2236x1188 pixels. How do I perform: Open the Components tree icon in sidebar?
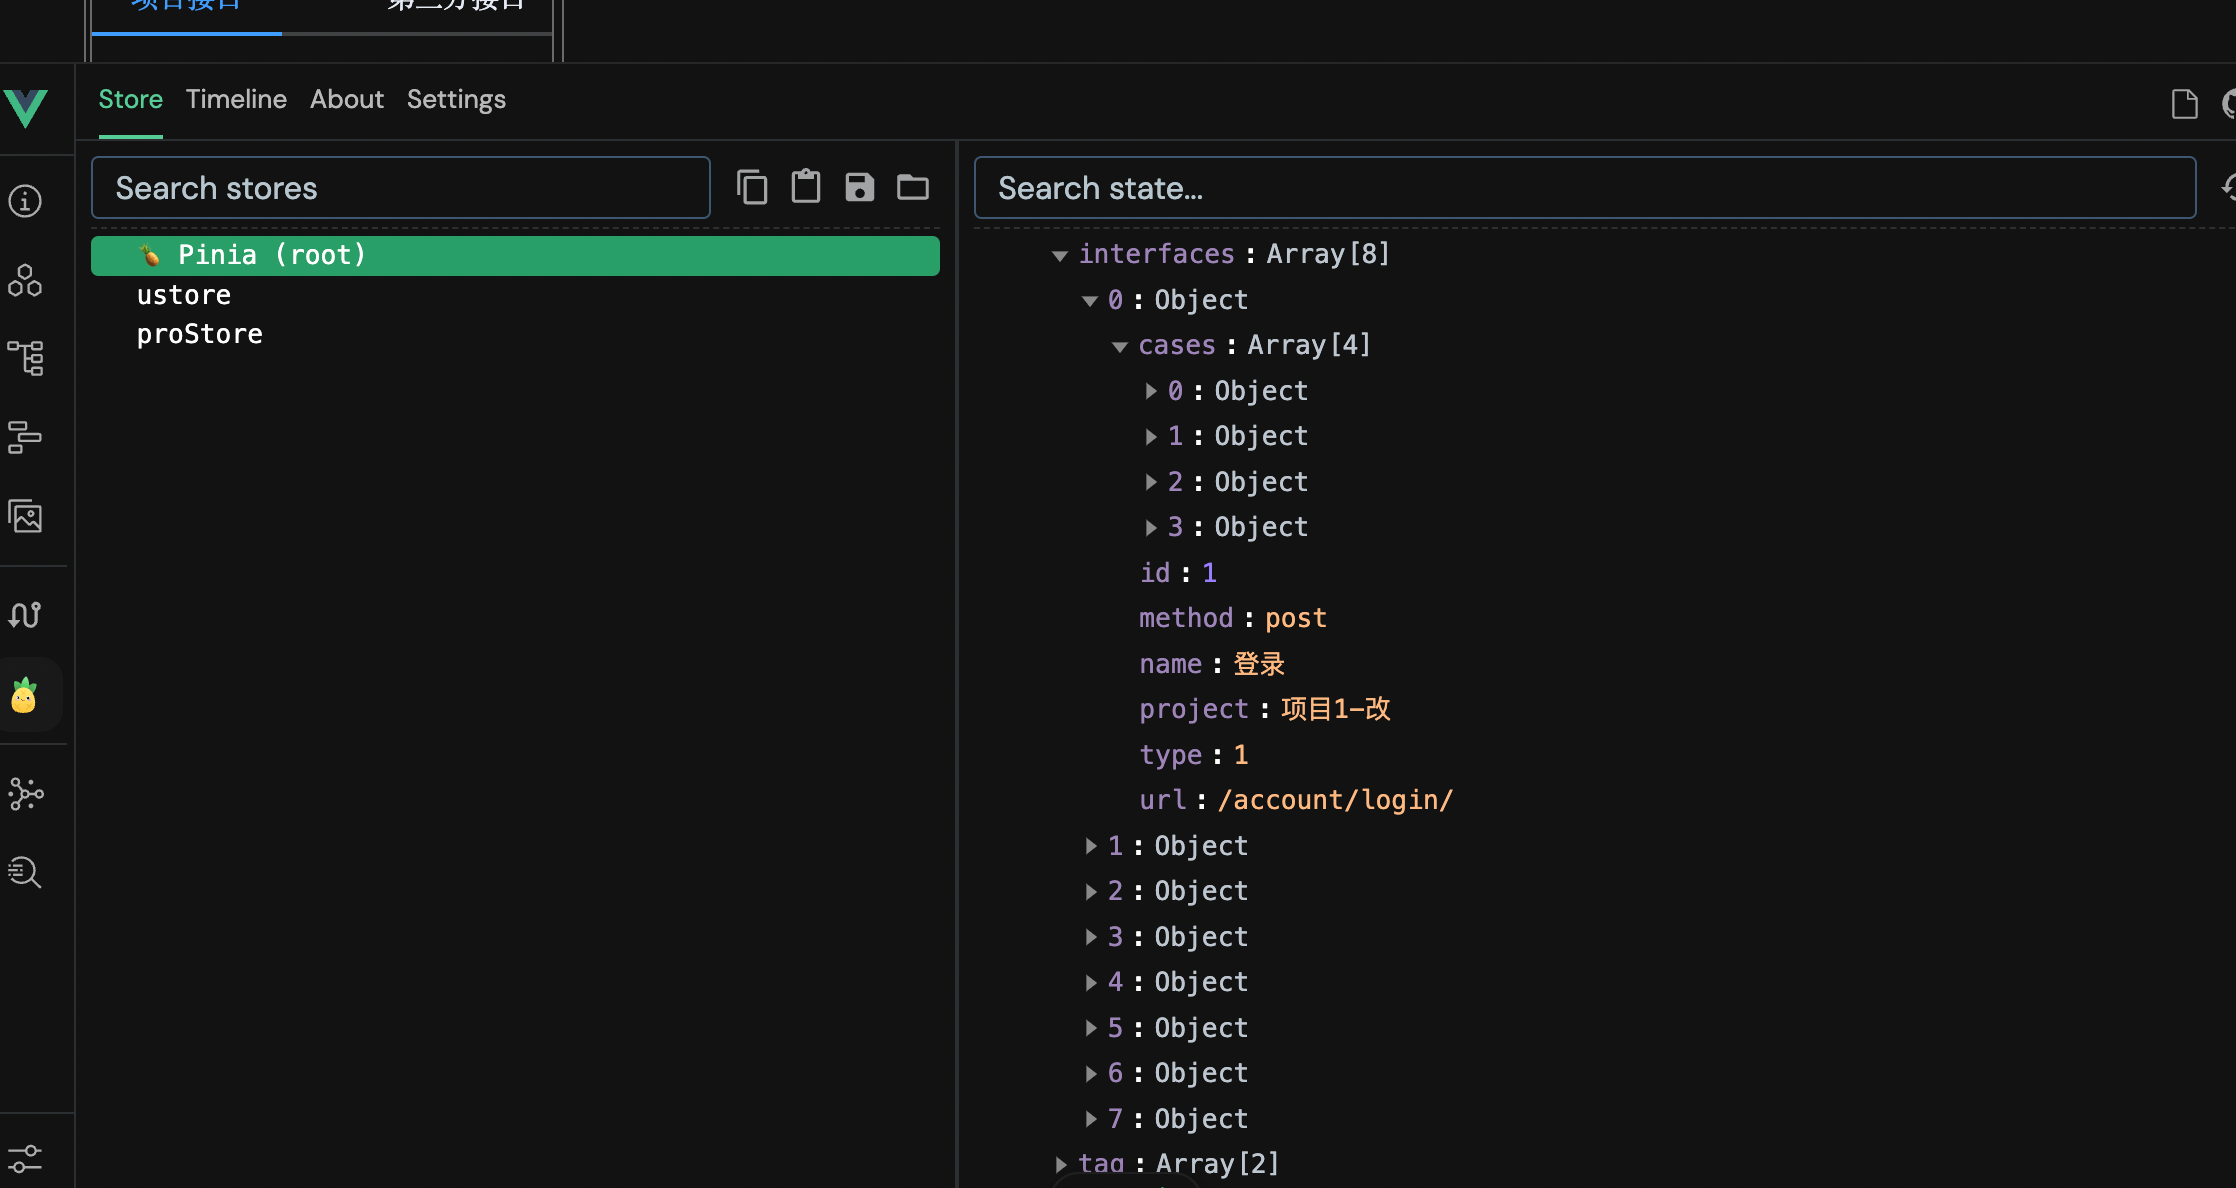(x=25, y=358)
